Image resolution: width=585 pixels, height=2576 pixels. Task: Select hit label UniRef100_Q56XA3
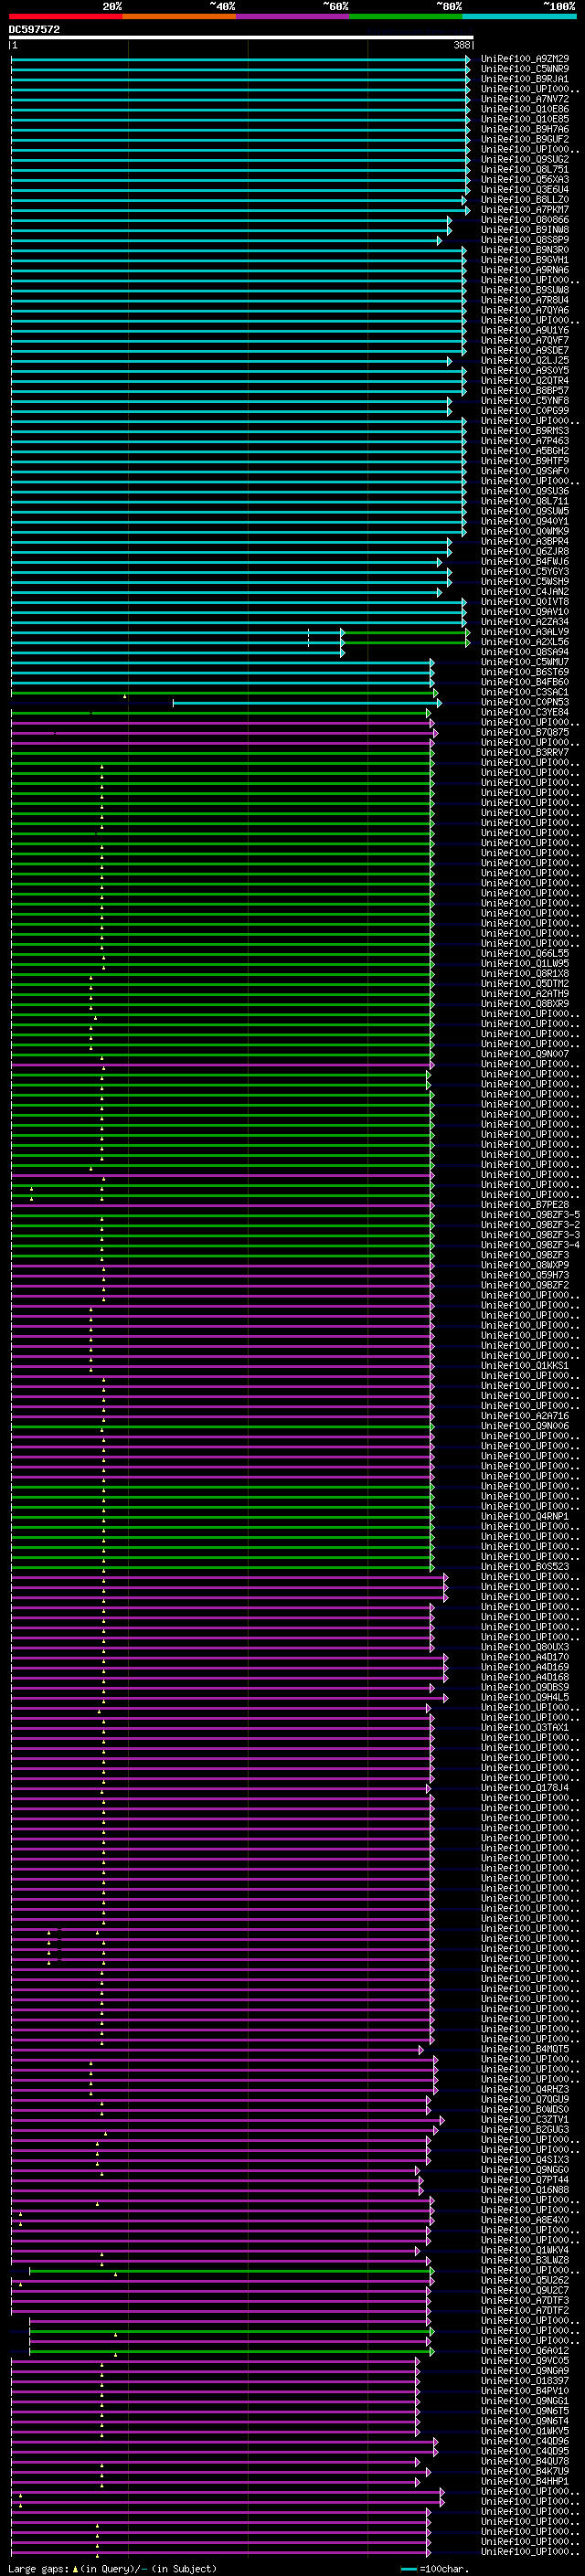coord(525,179)
